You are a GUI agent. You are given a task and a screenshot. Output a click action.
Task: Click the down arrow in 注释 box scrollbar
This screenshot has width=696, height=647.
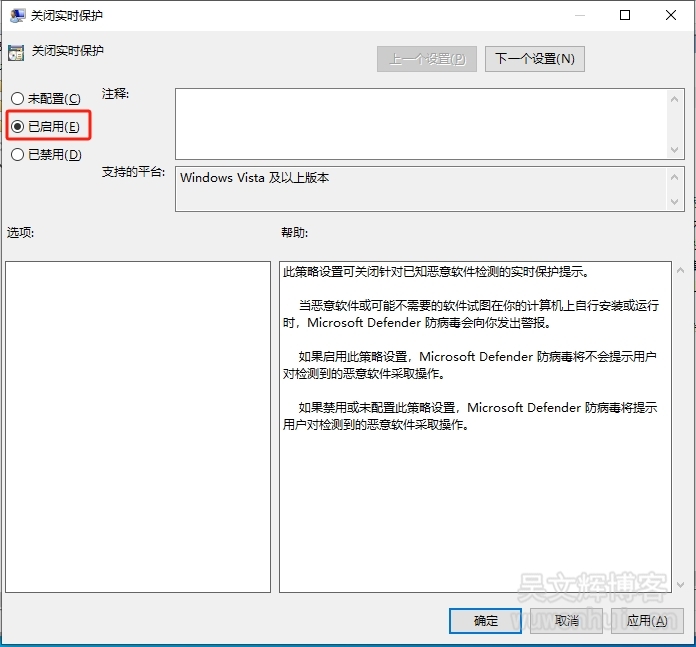coord(675,149)
